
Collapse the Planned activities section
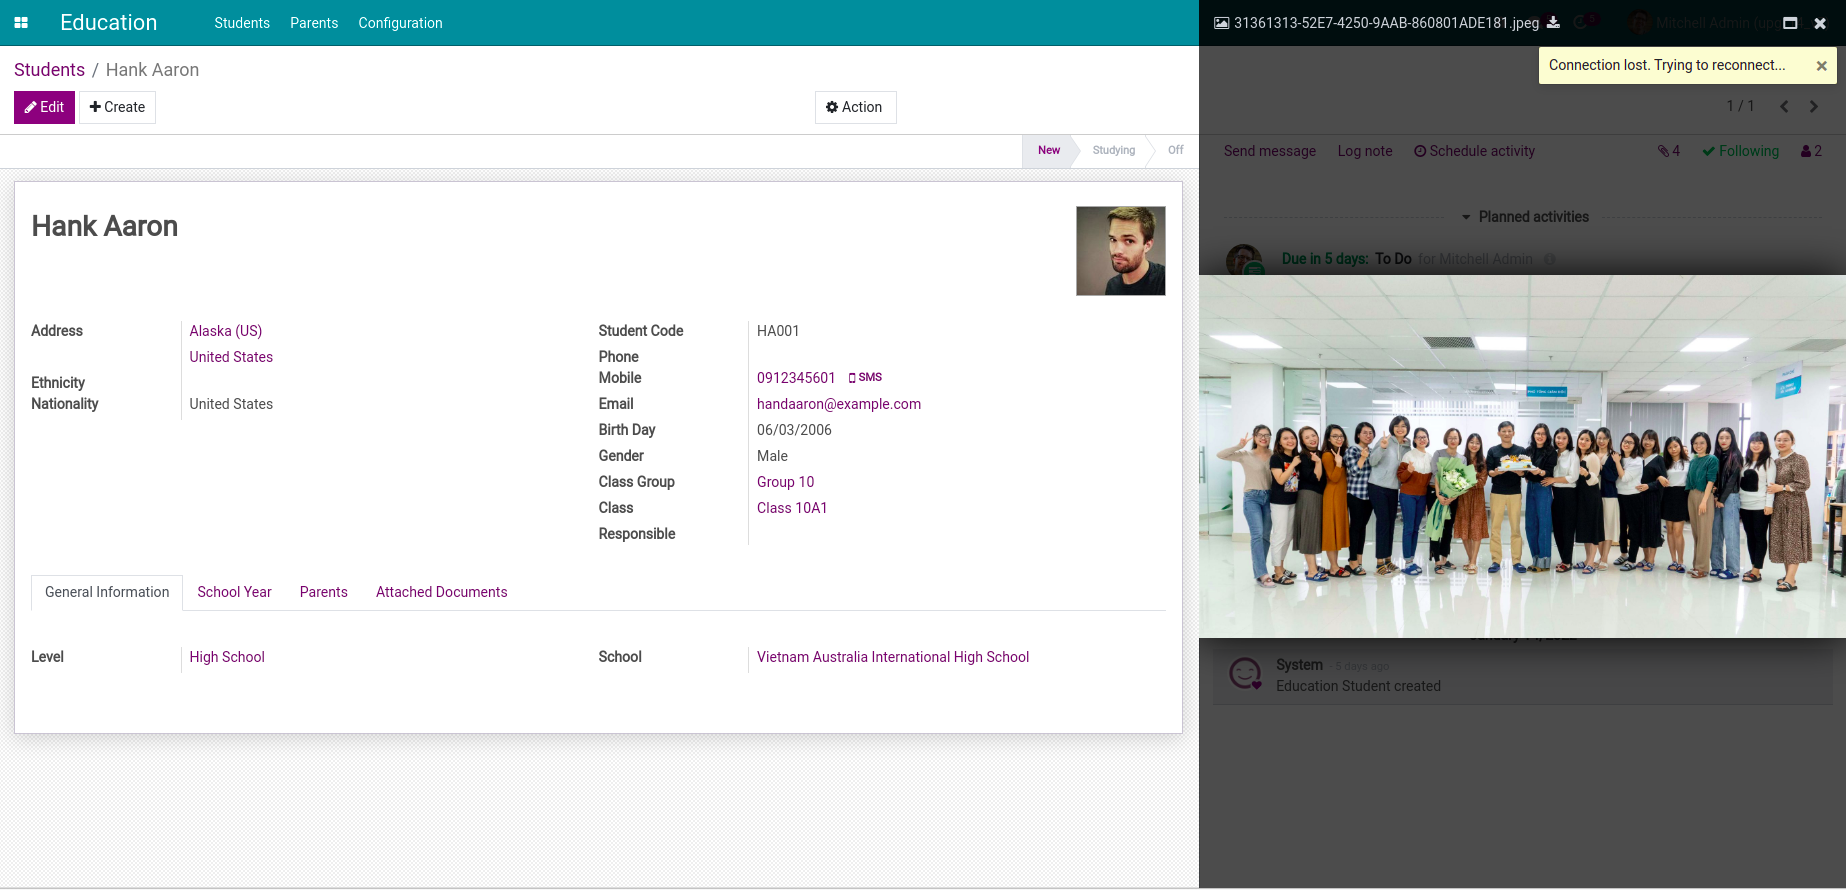tap(1525, 217)
